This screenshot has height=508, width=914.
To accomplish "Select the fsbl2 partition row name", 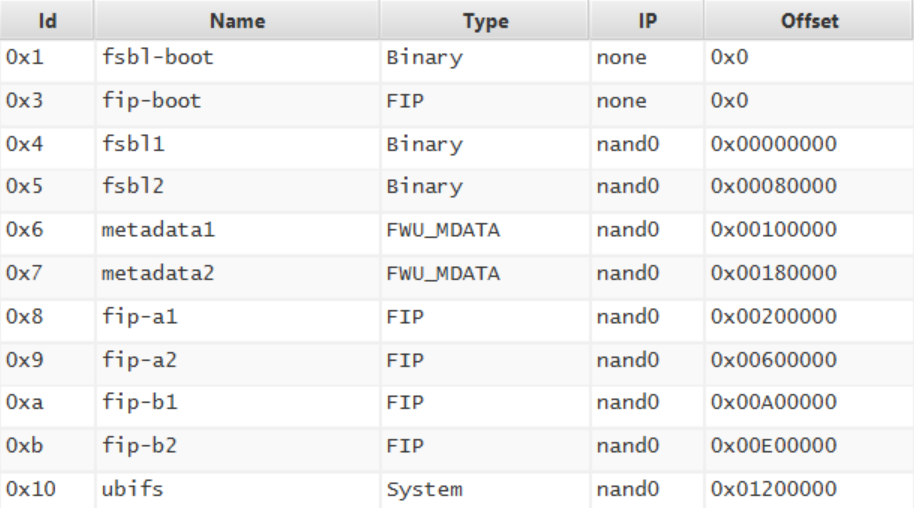I will tap(132, 187).
